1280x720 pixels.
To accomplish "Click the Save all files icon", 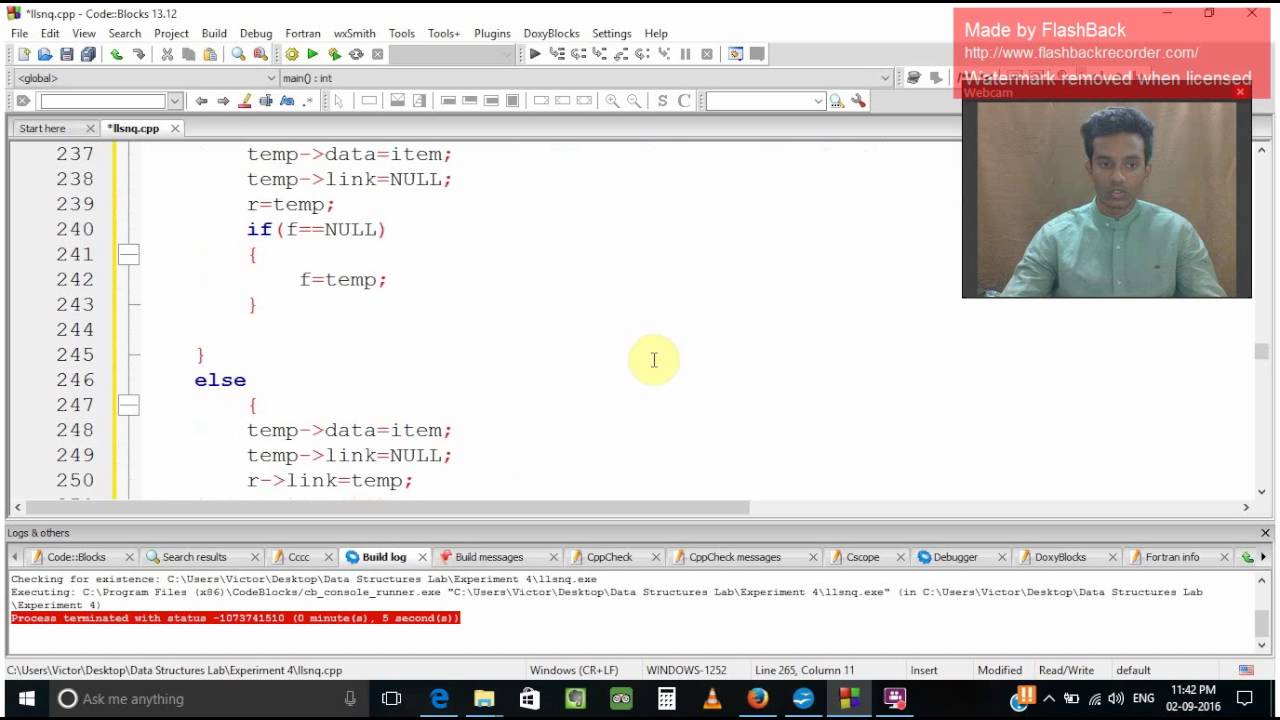I will pyautogui.click(x=88, y=54).
